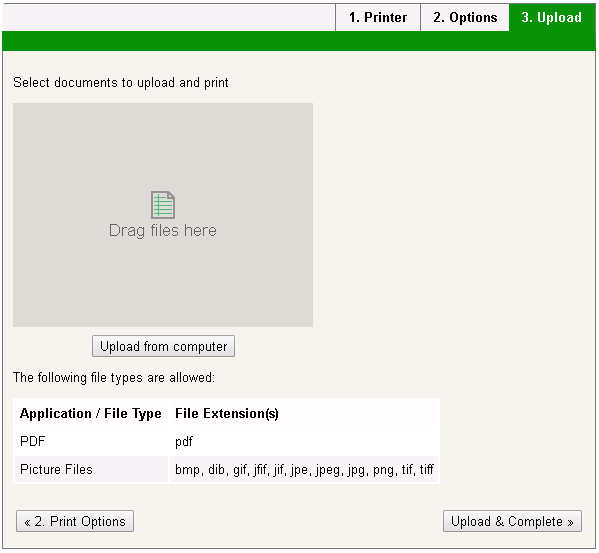Click the document icon in drop zone
Screen dimensions: 599x553
[163, 205]
